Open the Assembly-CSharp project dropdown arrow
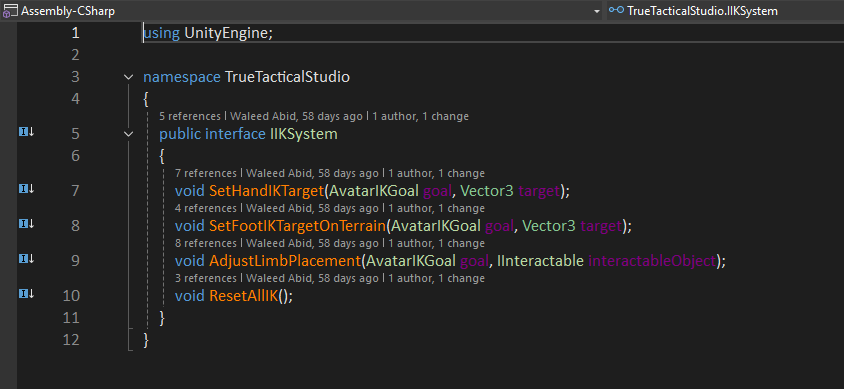 pyautogui.click(x=597, y=11)
